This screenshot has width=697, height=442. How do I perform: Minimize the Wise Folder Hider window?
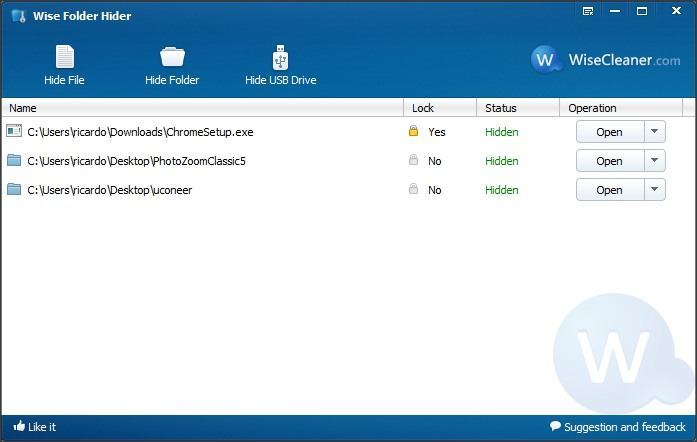(x=615, y=11)
